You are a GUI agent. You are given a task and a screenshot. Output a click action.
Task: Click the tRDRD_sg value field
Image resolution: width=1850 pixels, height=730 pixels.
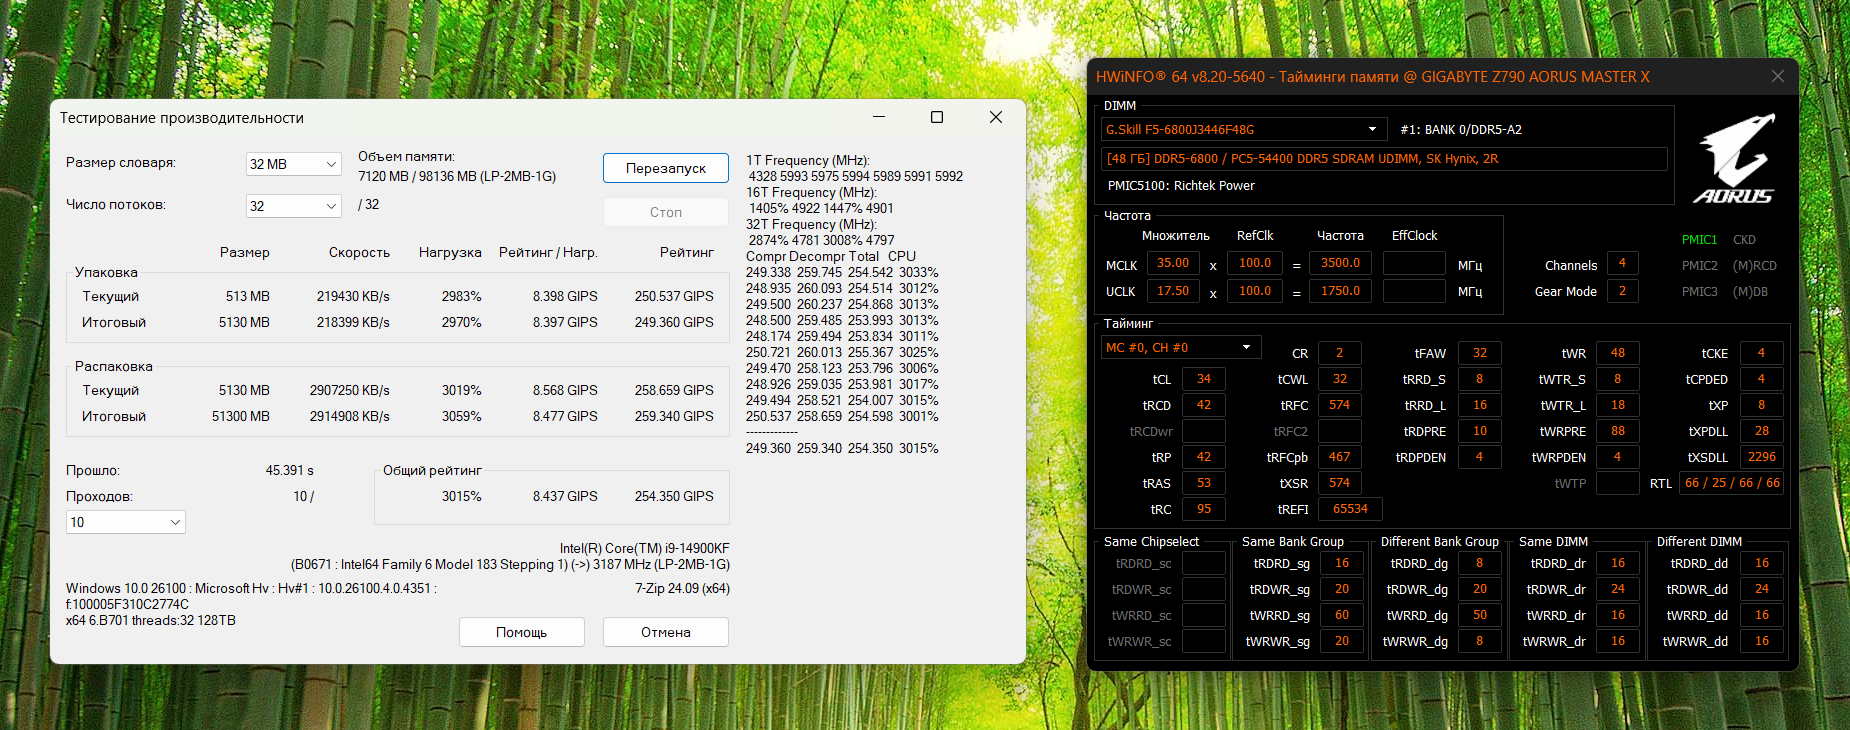[x=1342, y=563]
